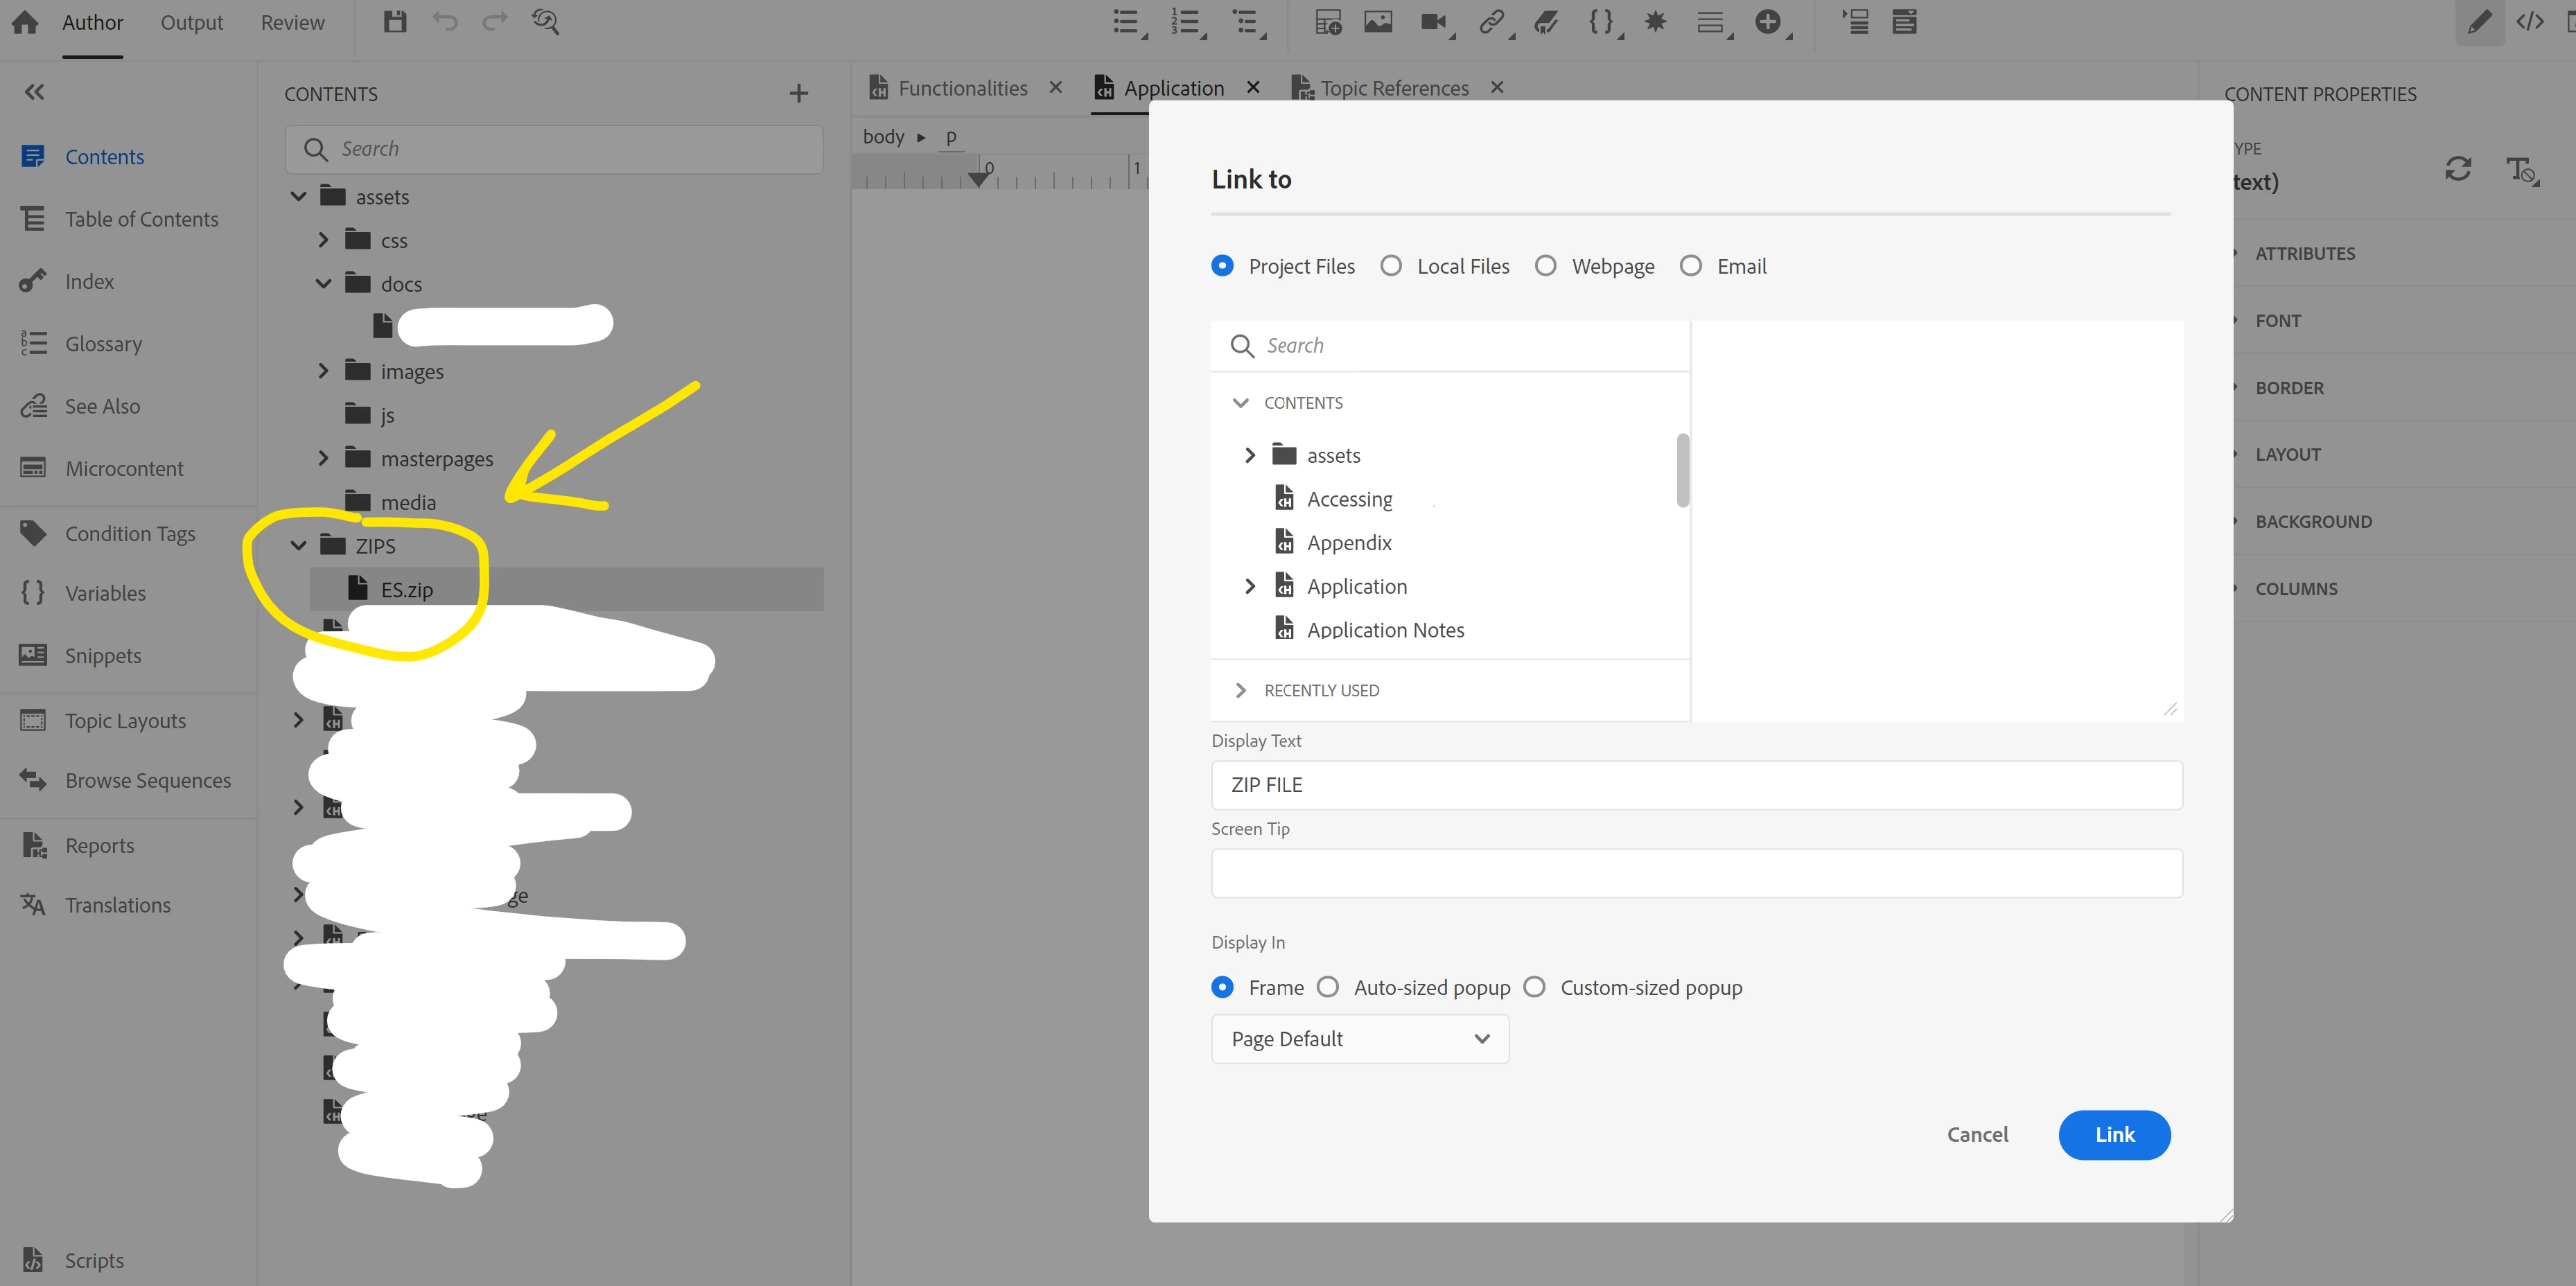Click the Insert Variable braces icon
The width and height of the screenshot is (2576, 1286).
1601,22
